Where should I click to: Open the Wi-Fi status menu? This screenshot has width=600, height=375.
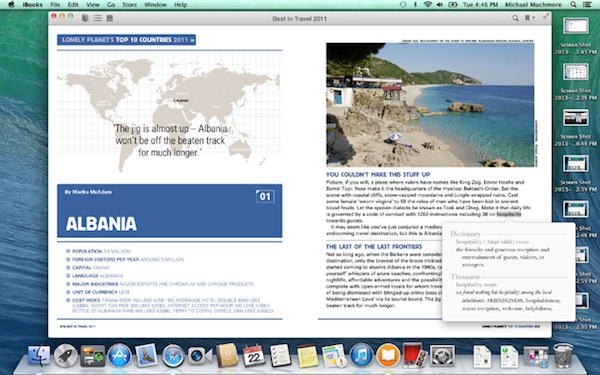tap(427, 5)
